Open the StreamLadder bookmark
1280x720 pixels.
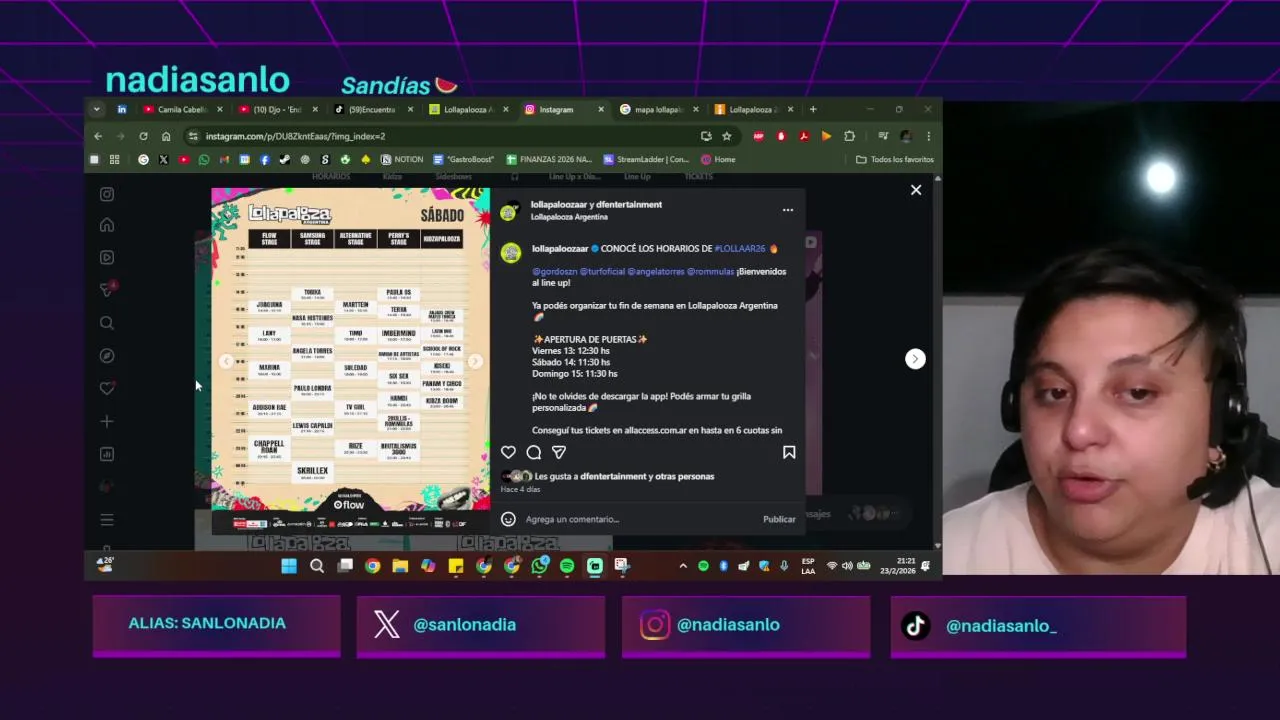point(646,159)
